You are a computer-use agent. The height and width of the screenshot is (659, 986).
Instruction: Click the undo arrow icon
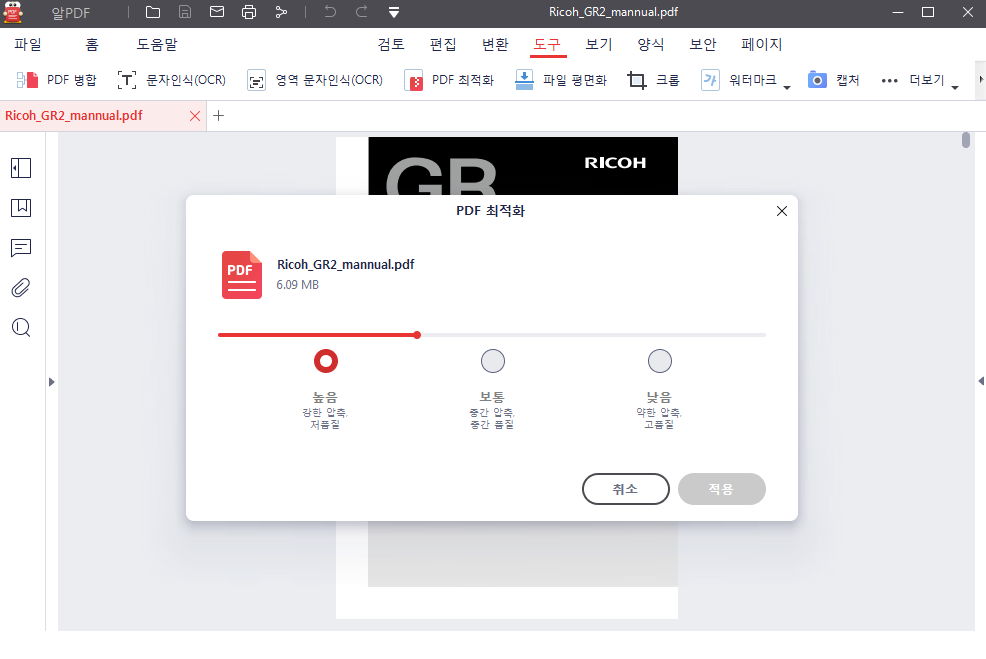pos(330,12)
